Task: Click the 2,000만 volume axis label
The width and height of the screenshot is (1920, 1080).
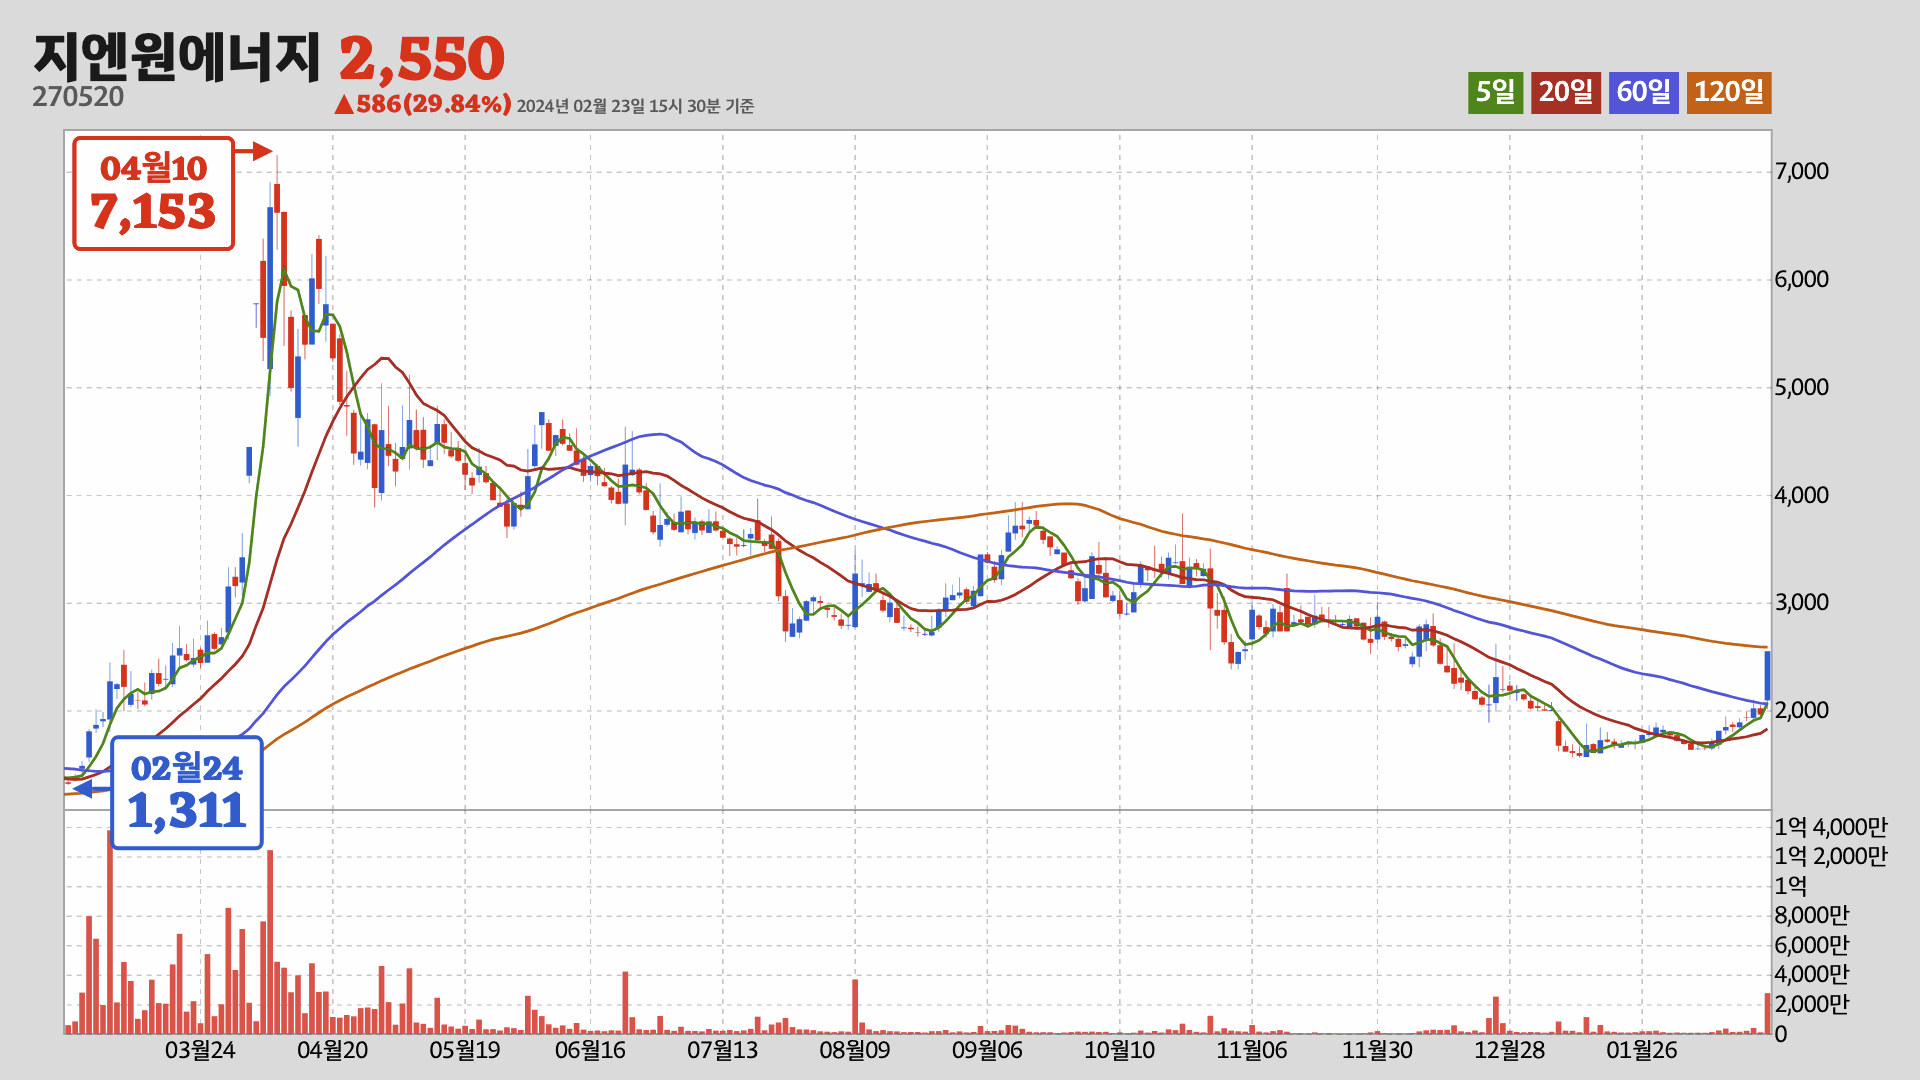Action: coord(1812,1004)
